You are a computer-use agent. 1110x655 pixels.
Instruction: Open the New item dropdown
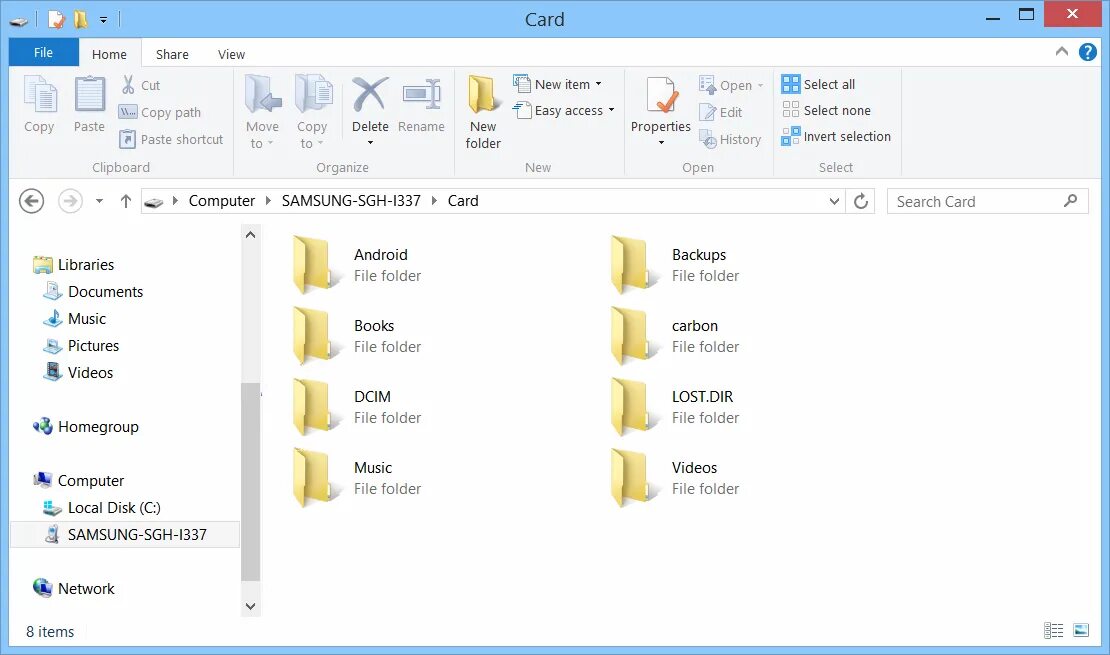pyautogui.click(x=598, y=84)
